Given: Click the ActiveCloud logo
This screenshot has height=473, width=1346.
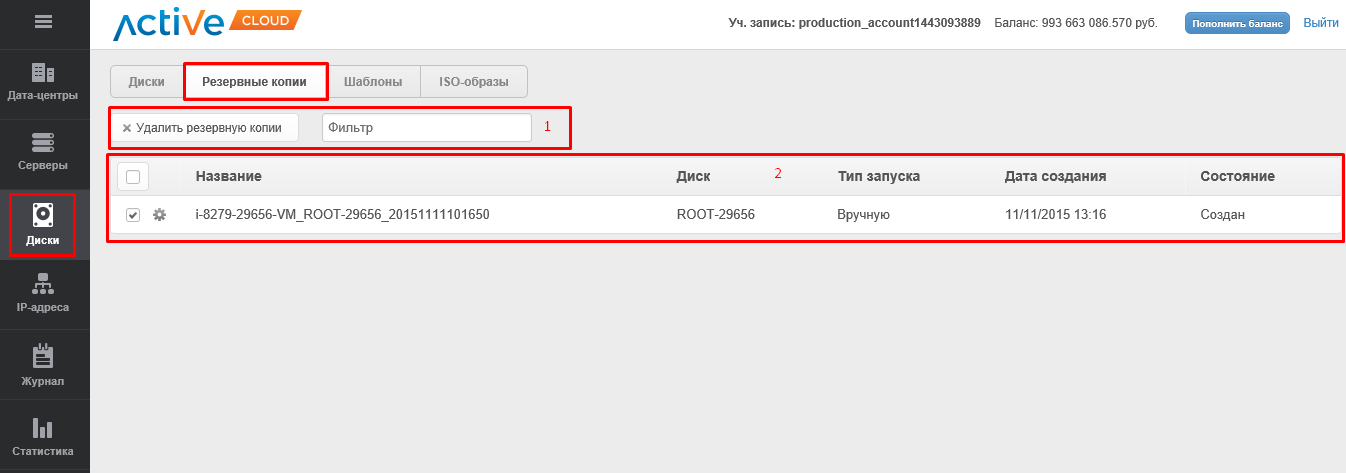Looking at the screenshot, I should [207, 24].
